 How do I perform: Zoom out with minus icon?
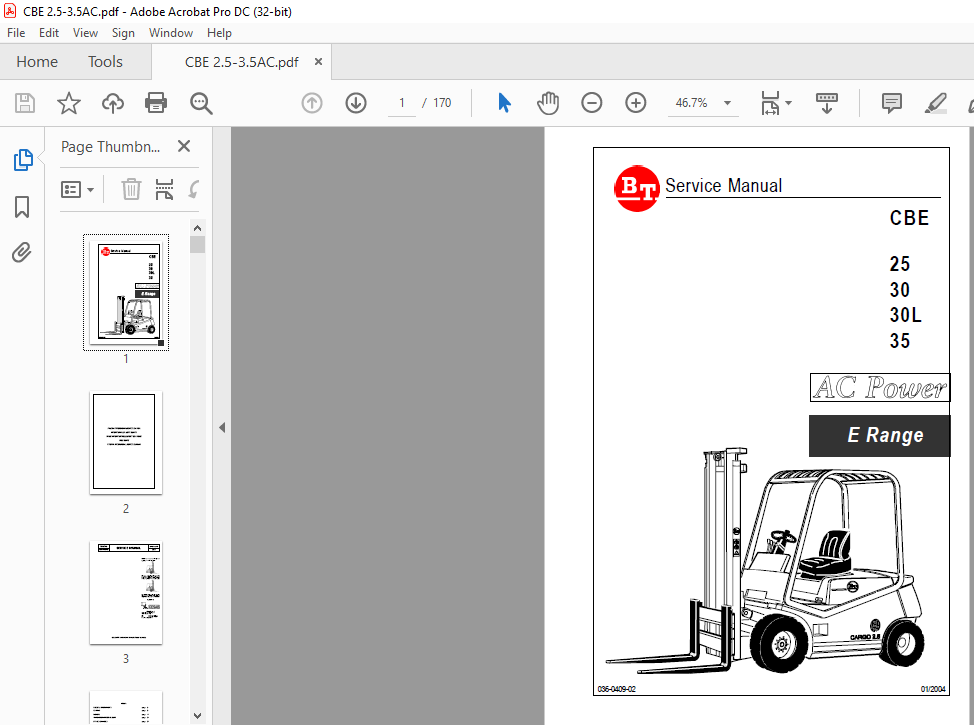pos(591,103)
